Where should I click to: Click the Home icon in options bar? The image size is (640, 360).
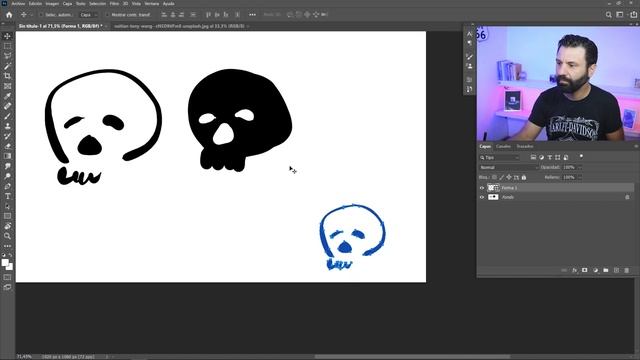pyautogui.click(x=9, y=15)
